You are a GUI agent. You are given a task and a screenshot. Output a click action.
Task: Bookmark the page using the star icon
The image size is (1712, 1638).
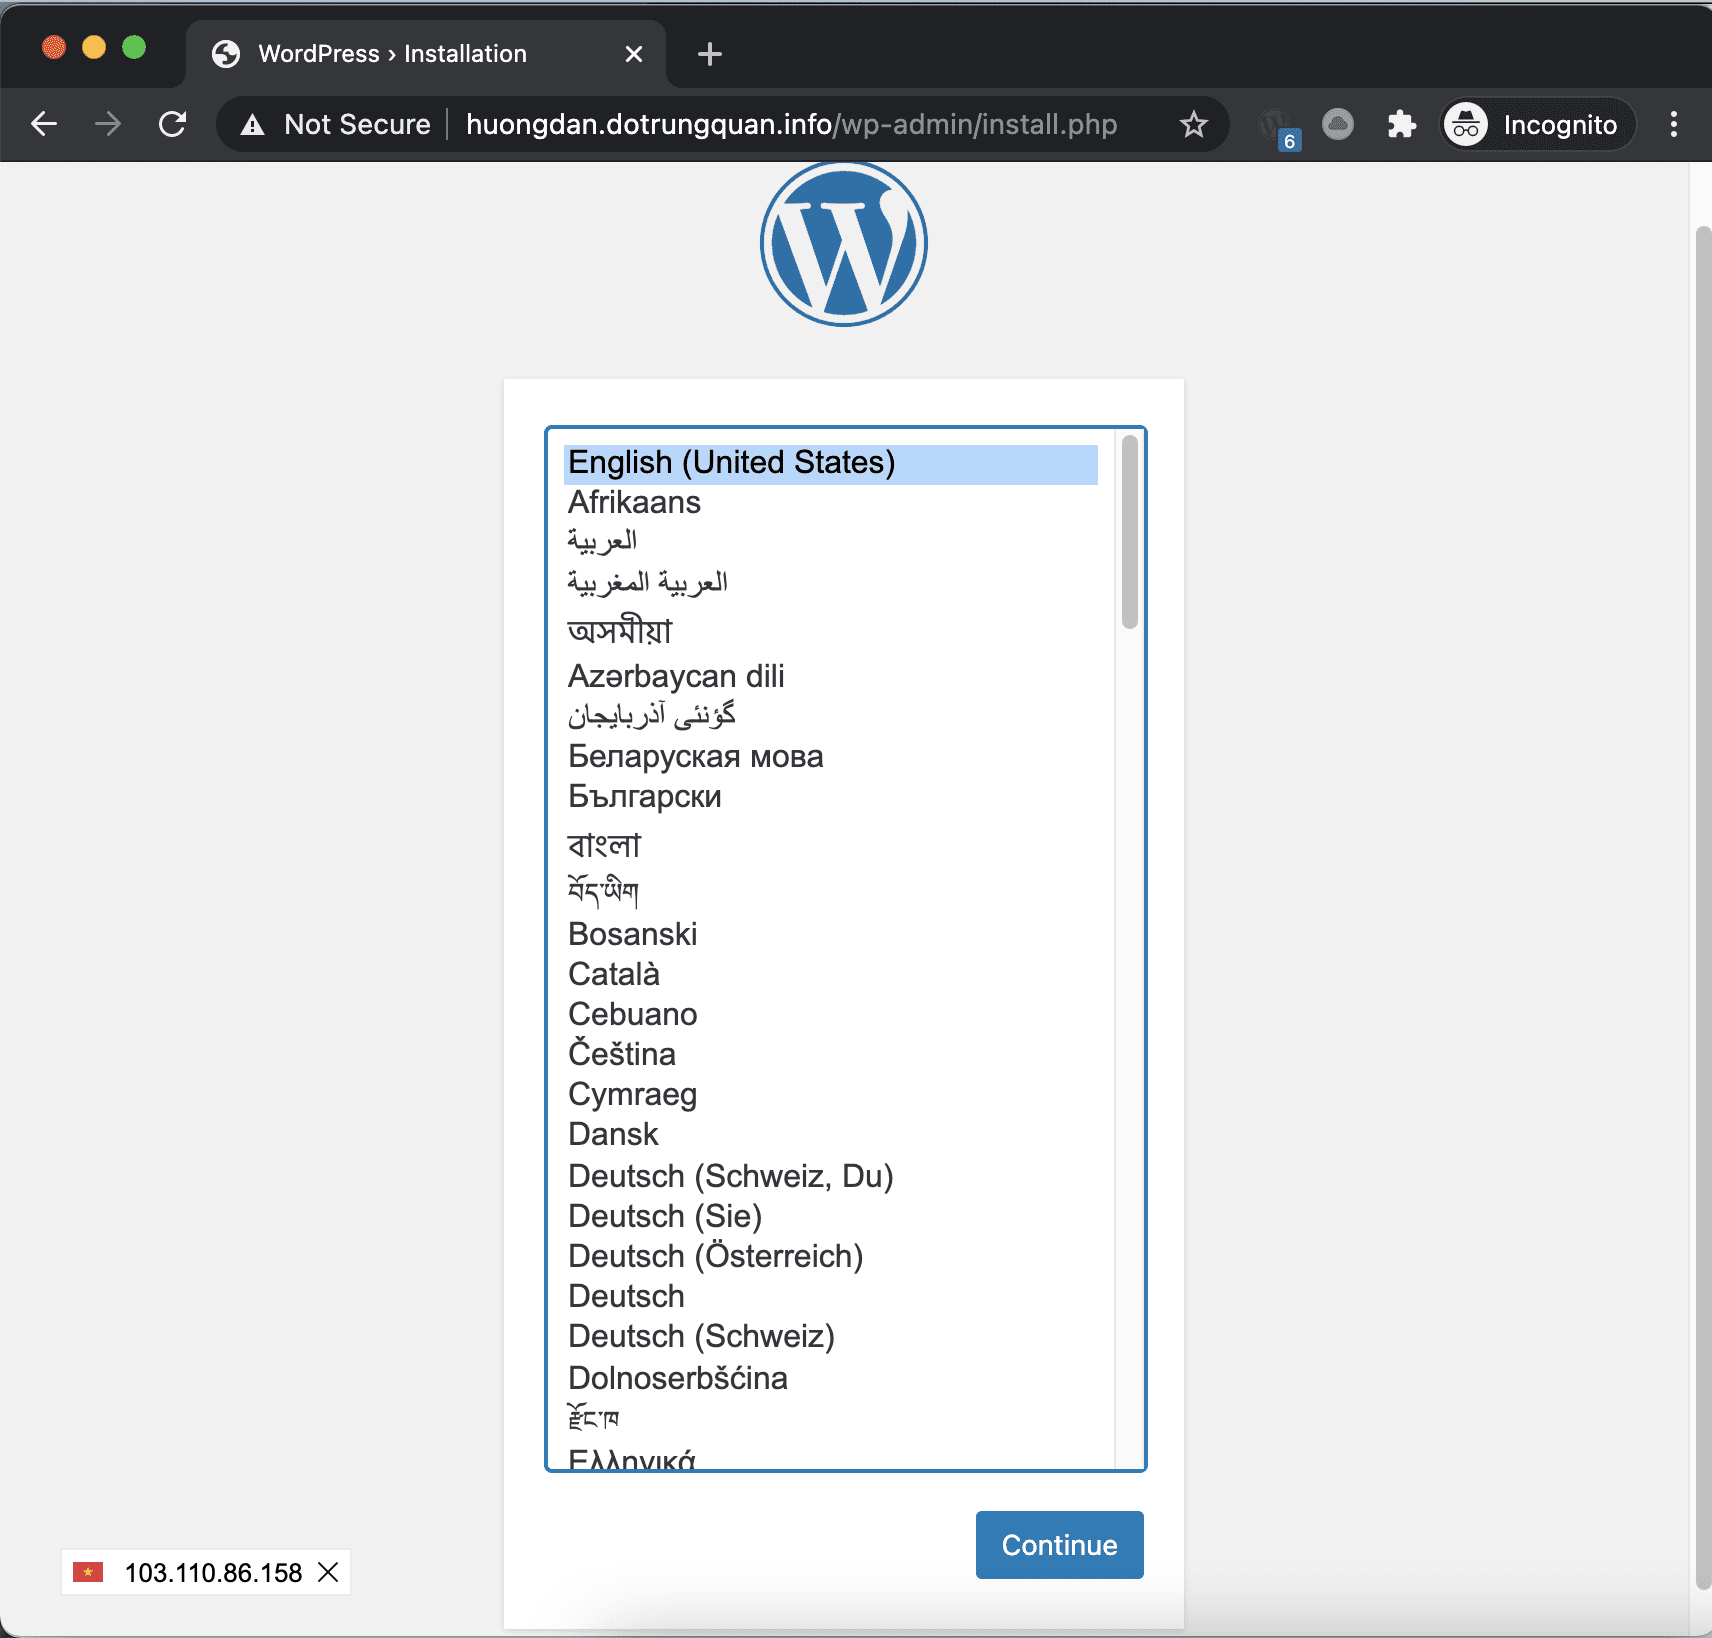click(1193, 123)
